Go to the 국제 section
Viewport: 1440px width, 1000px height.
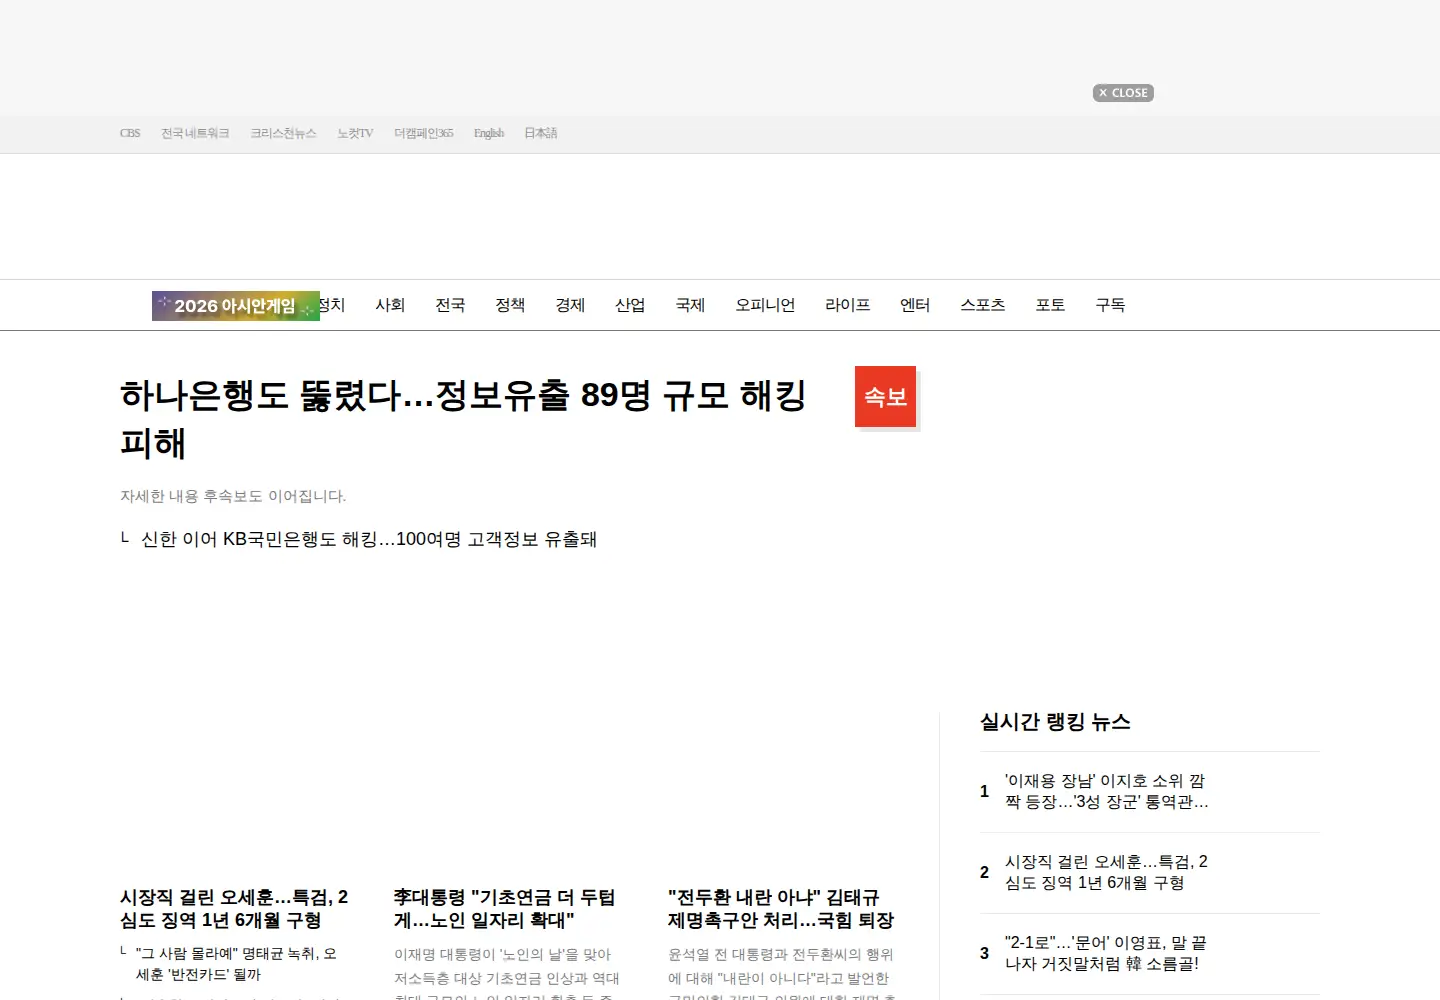(690, 305)
